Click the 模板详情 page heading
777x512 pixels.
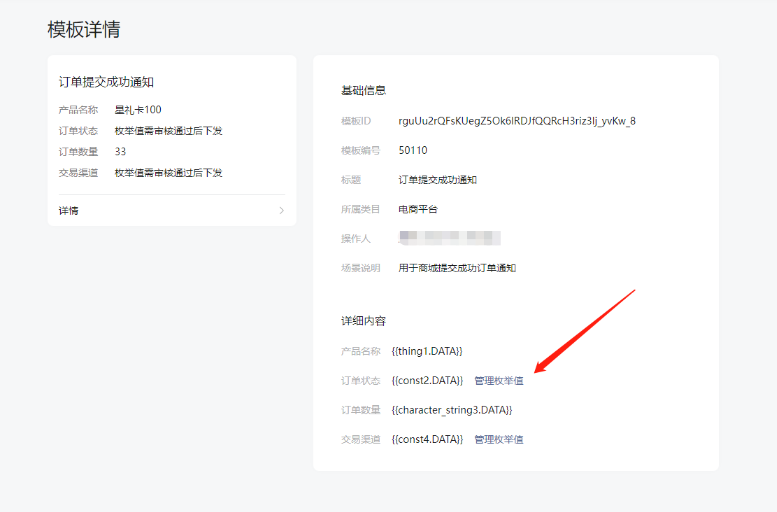tap(84, 30)
